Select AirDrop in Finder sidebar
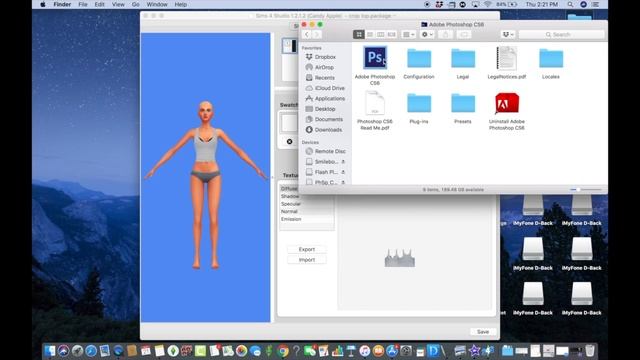The height and width of the screenshot is (360, 640). click(x=324, y=67)
